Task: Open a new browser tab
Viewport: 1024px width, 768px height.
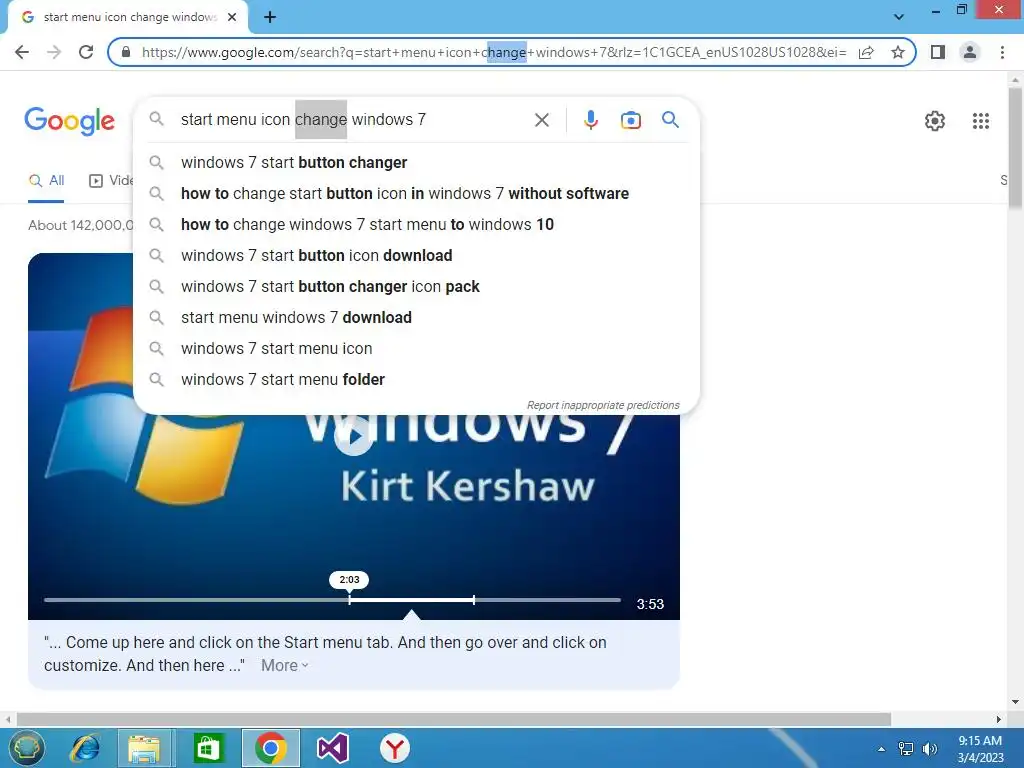Action: (x=270, y=17)
